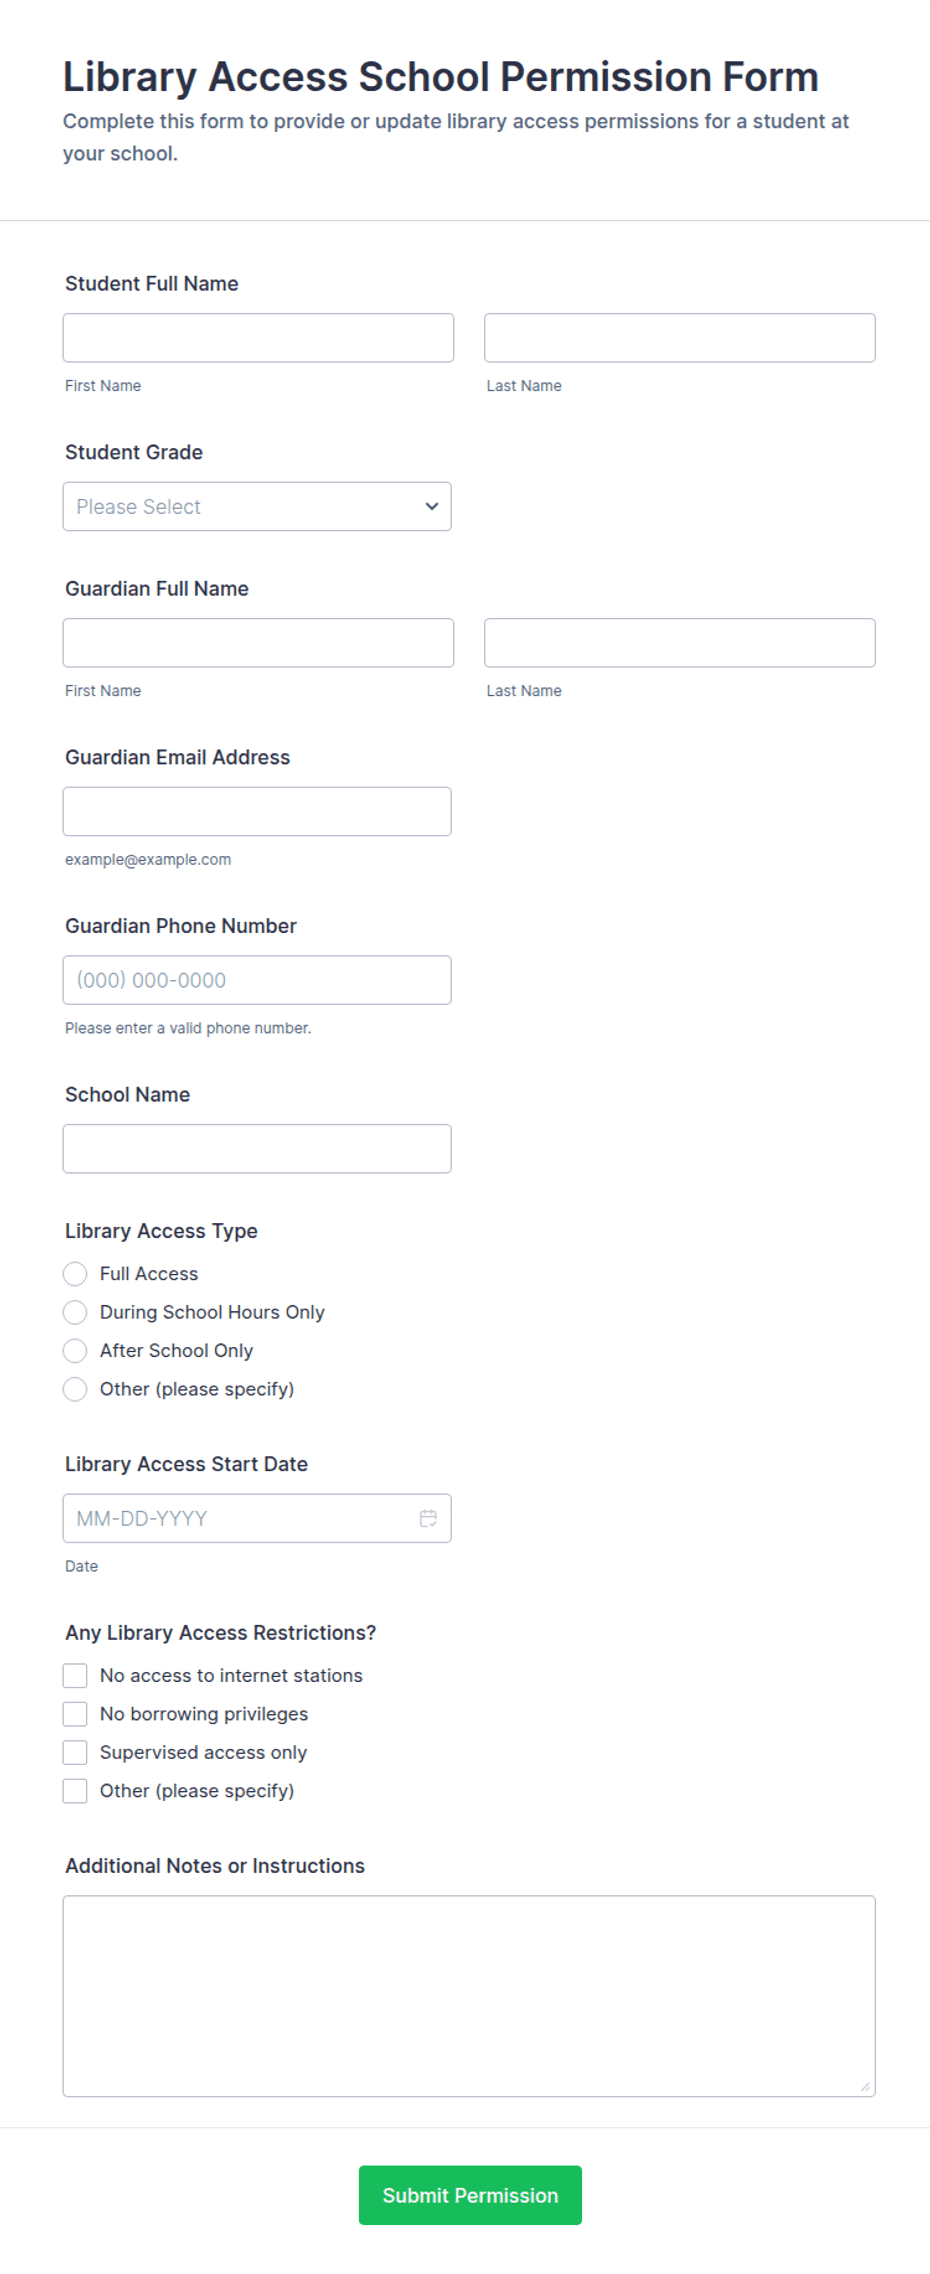The width and height of the screenshot is (930, 2274).
Task: Check No access to internet stations
Action: click(x=75, y=1675)
